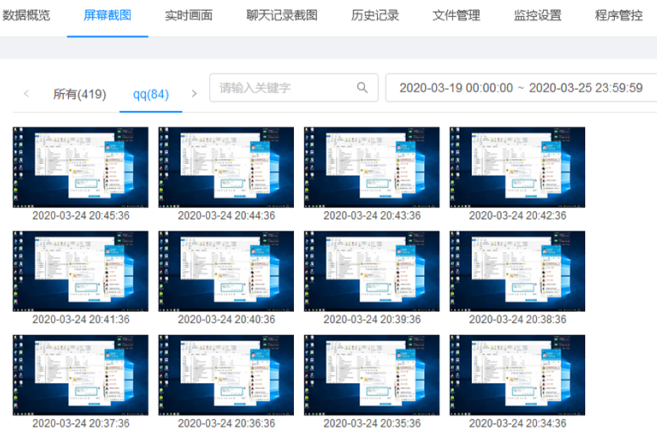
Task: Open screenshot taken at 20:36:36
Action: click(226, 375)
